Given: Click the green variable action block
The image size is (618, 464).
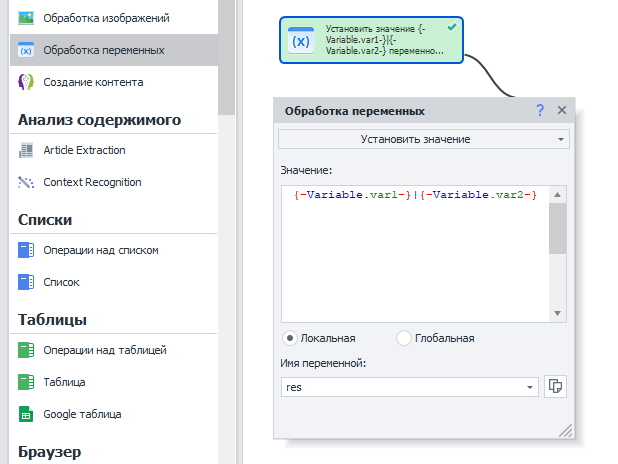Looking at the screenshot, I should pos(371,42).
